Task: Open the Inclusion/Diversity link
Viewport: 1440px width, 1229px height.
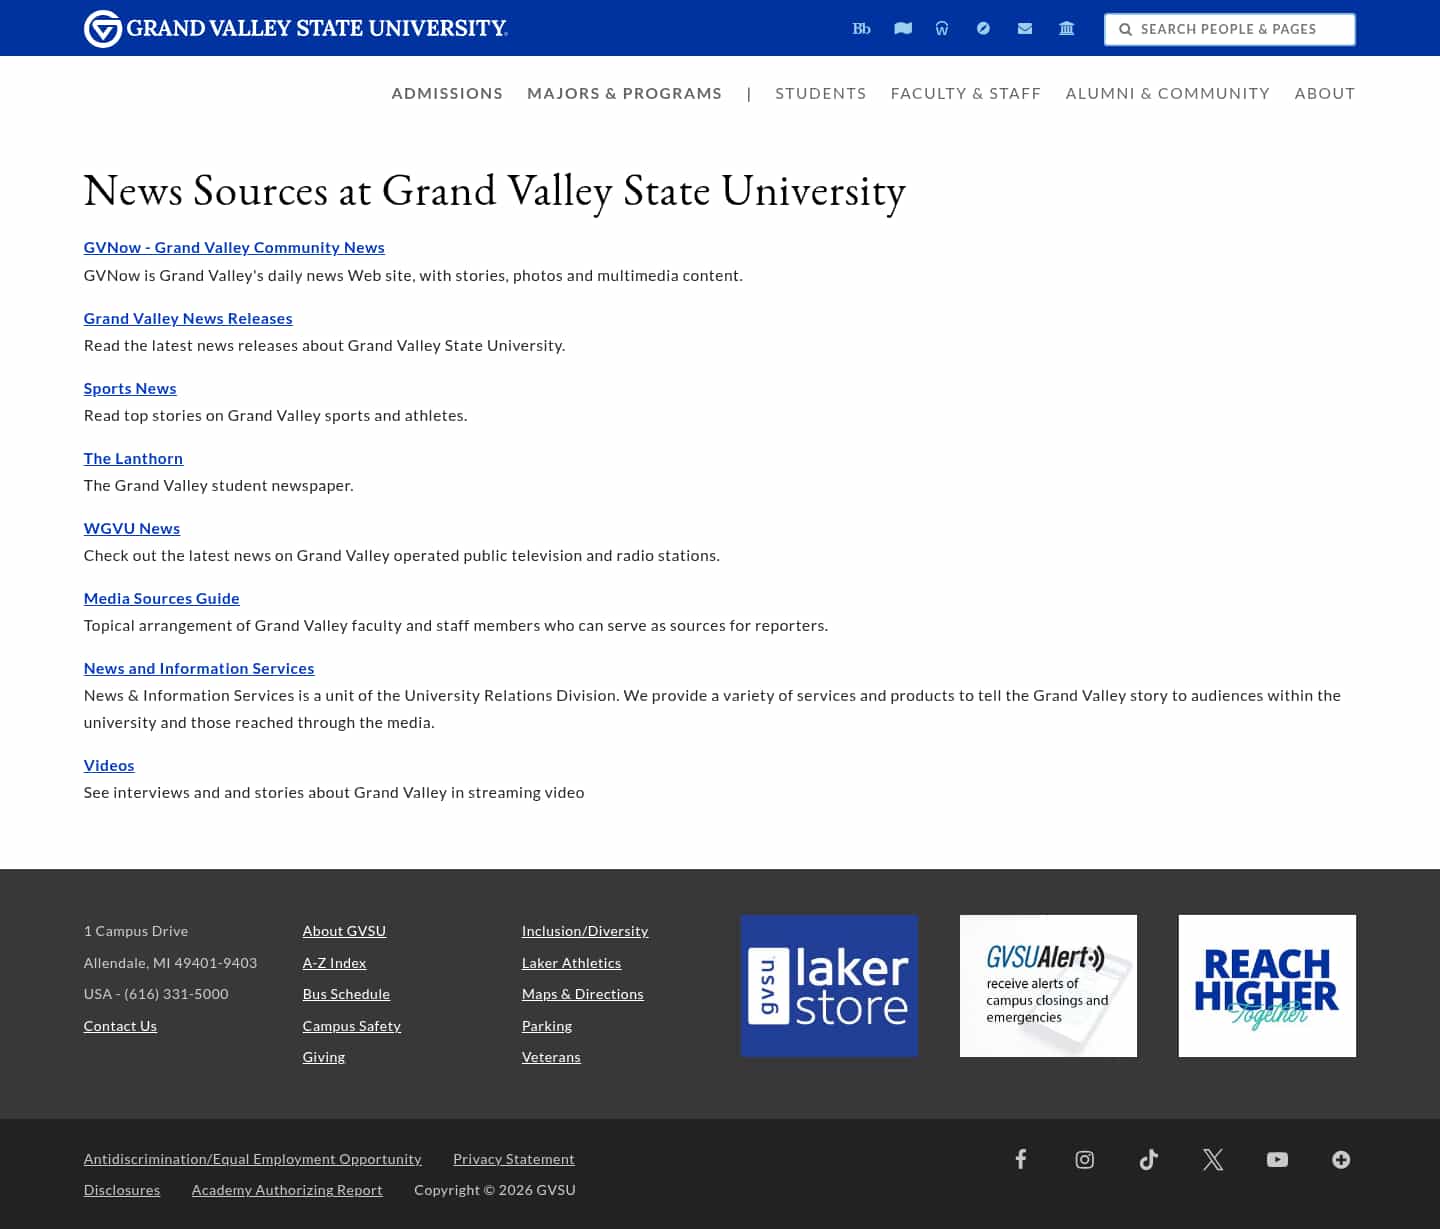Action: pos(585,931)
